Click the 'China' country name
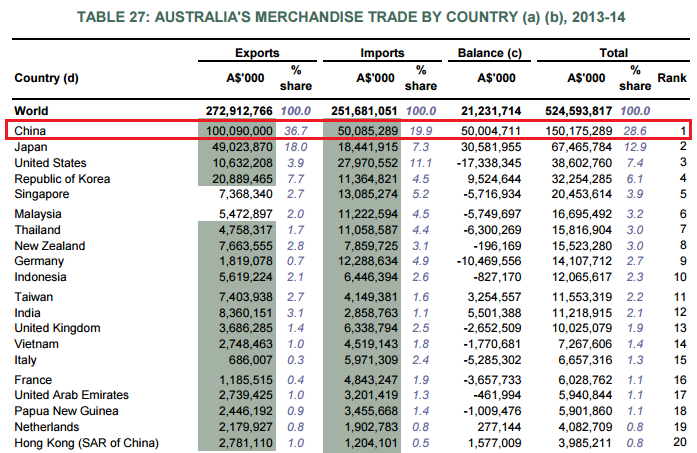The image size is (697, 453). coord(30,131)
